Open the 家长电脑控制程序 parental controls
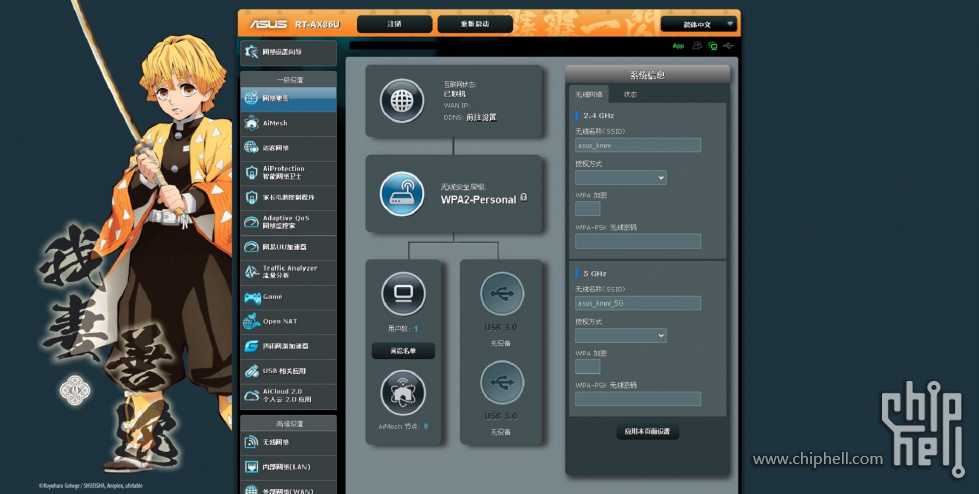Viewport: 979px width, 494px height. [288, 197]
